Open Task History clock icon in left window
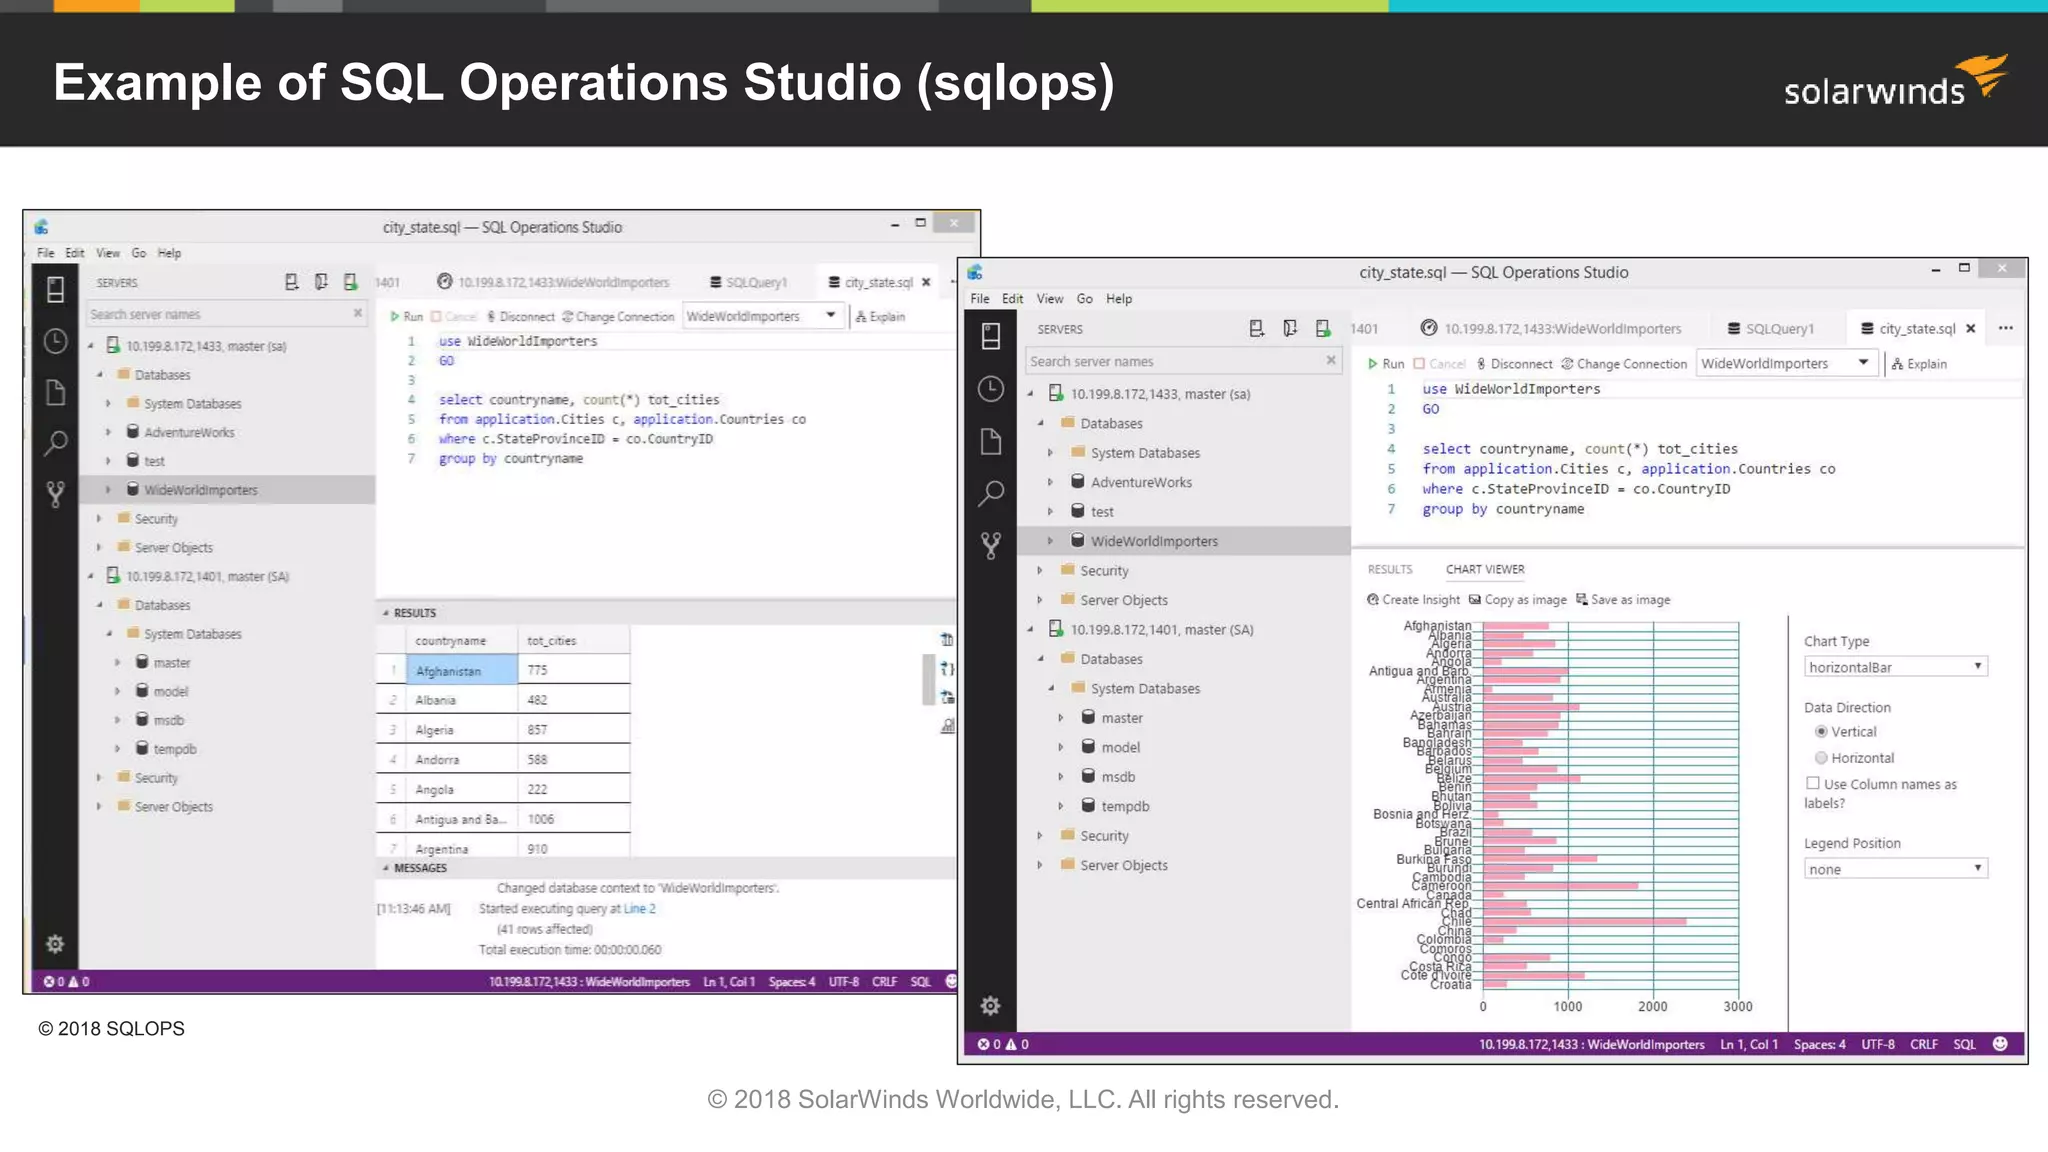The height and width of the screenshot is (1152, 2048). click(55, 341)
